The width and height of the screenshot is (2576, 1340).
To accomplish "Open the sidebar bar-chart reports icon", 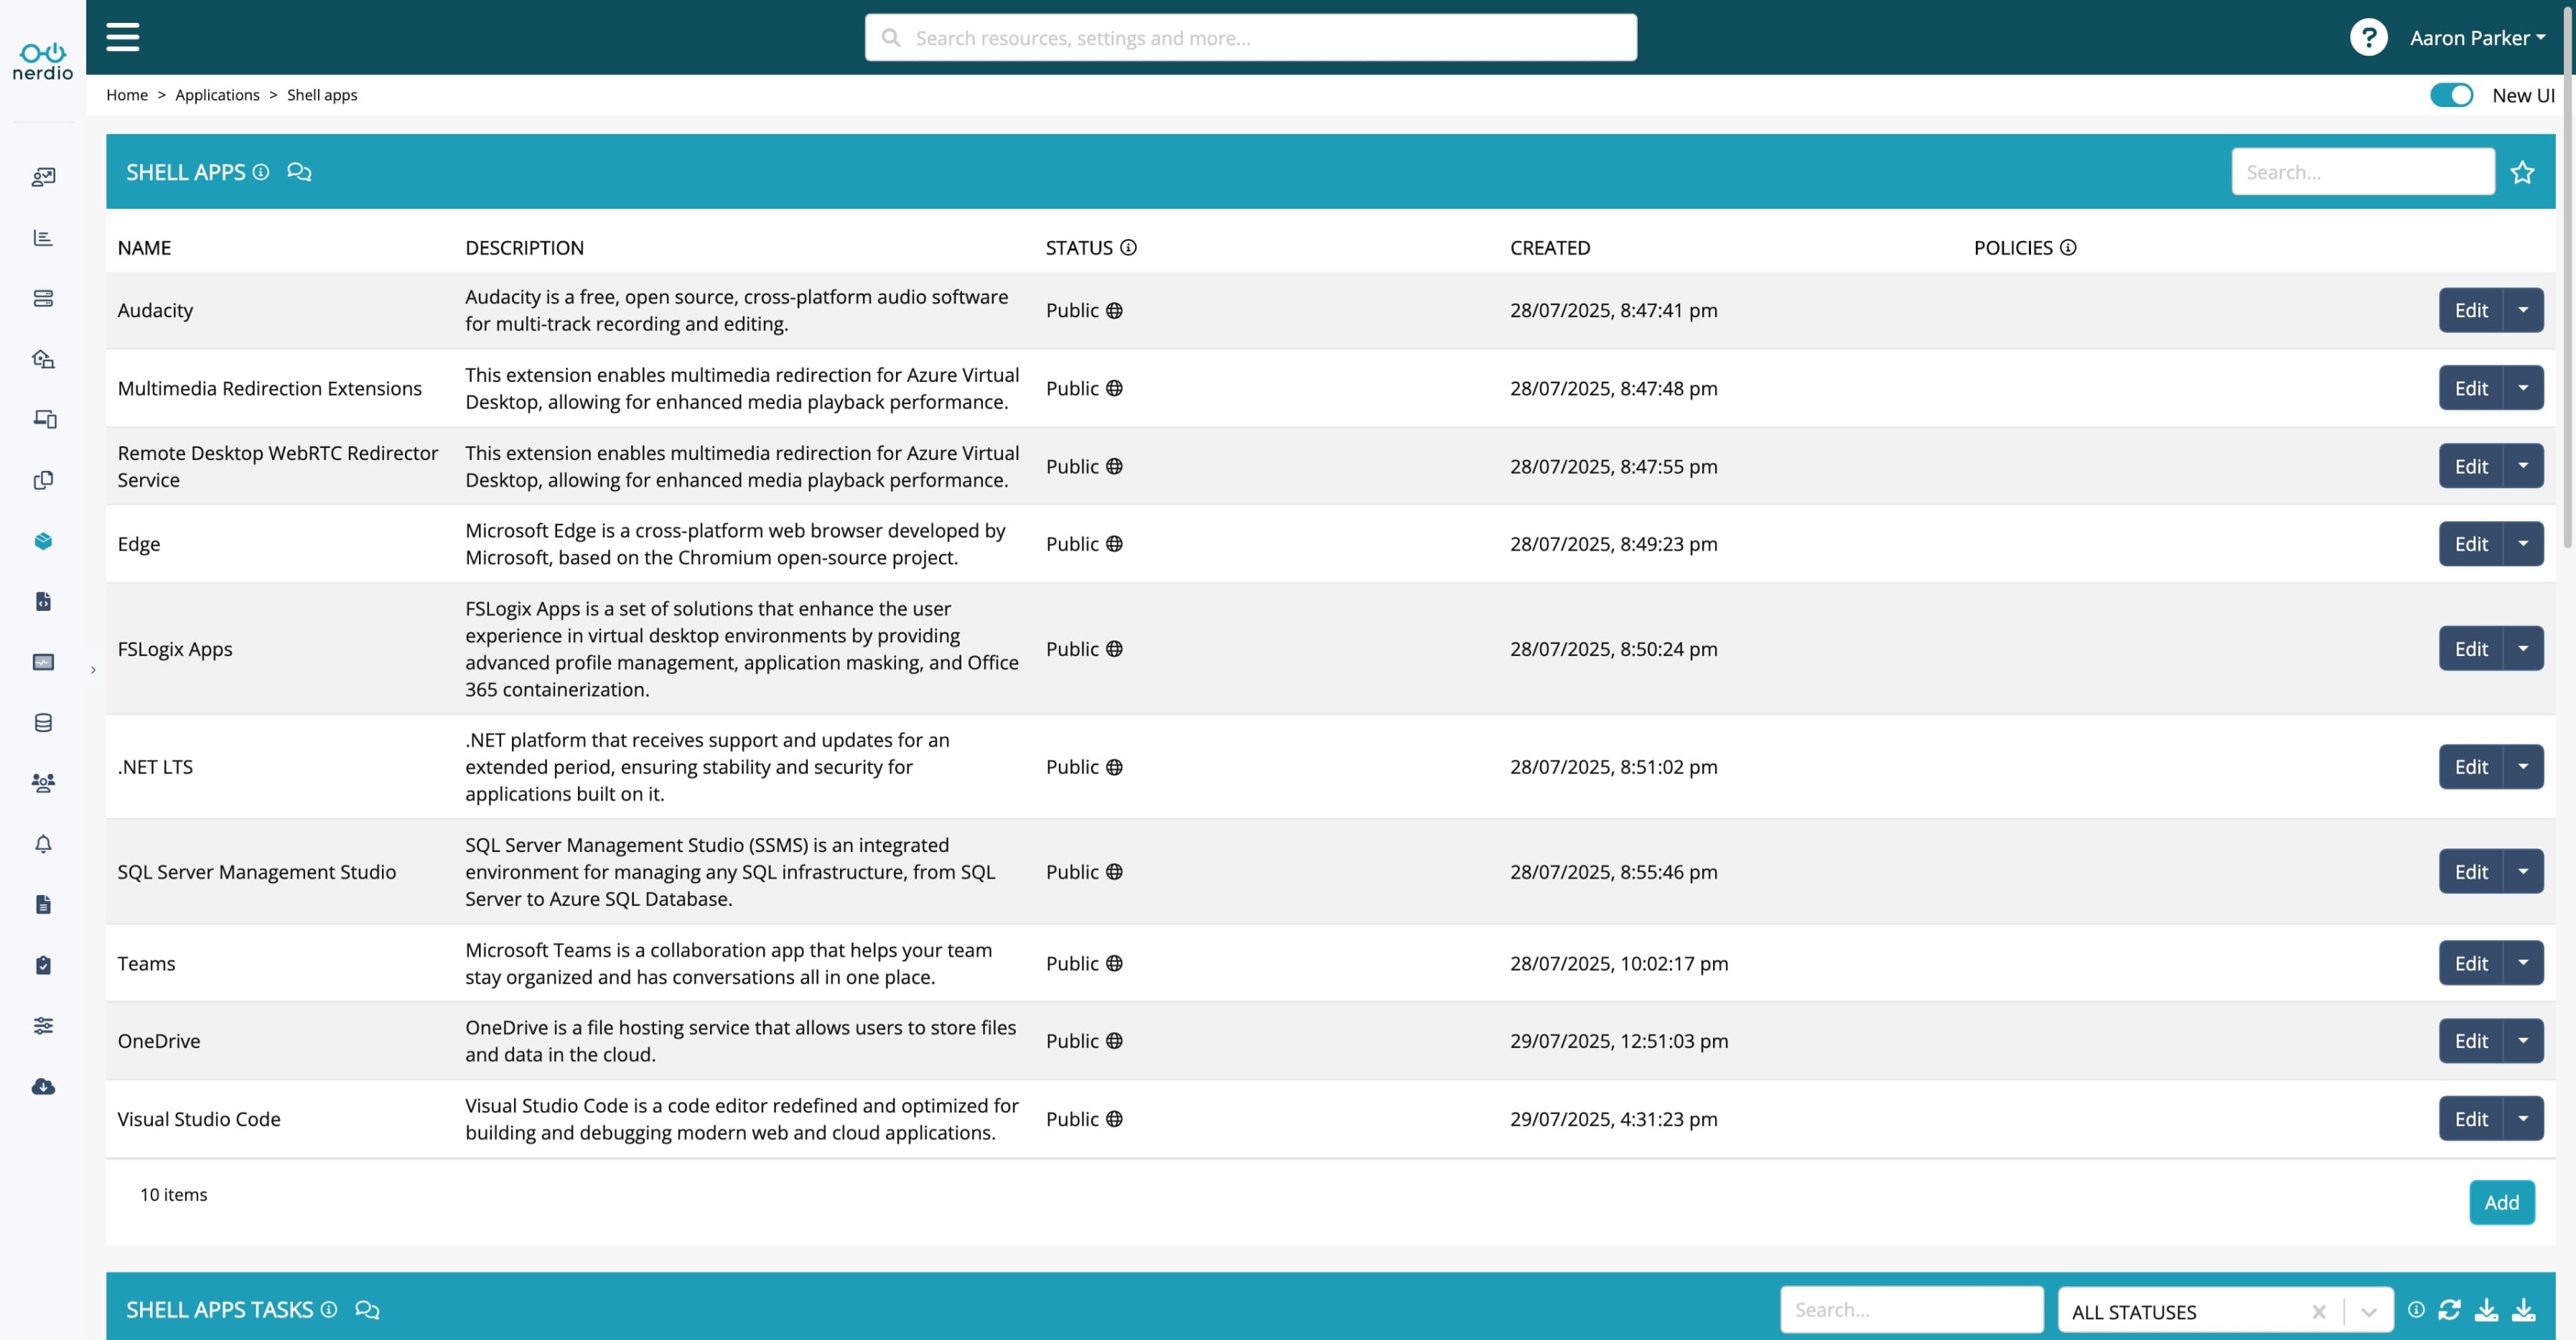I will point(43,238).
